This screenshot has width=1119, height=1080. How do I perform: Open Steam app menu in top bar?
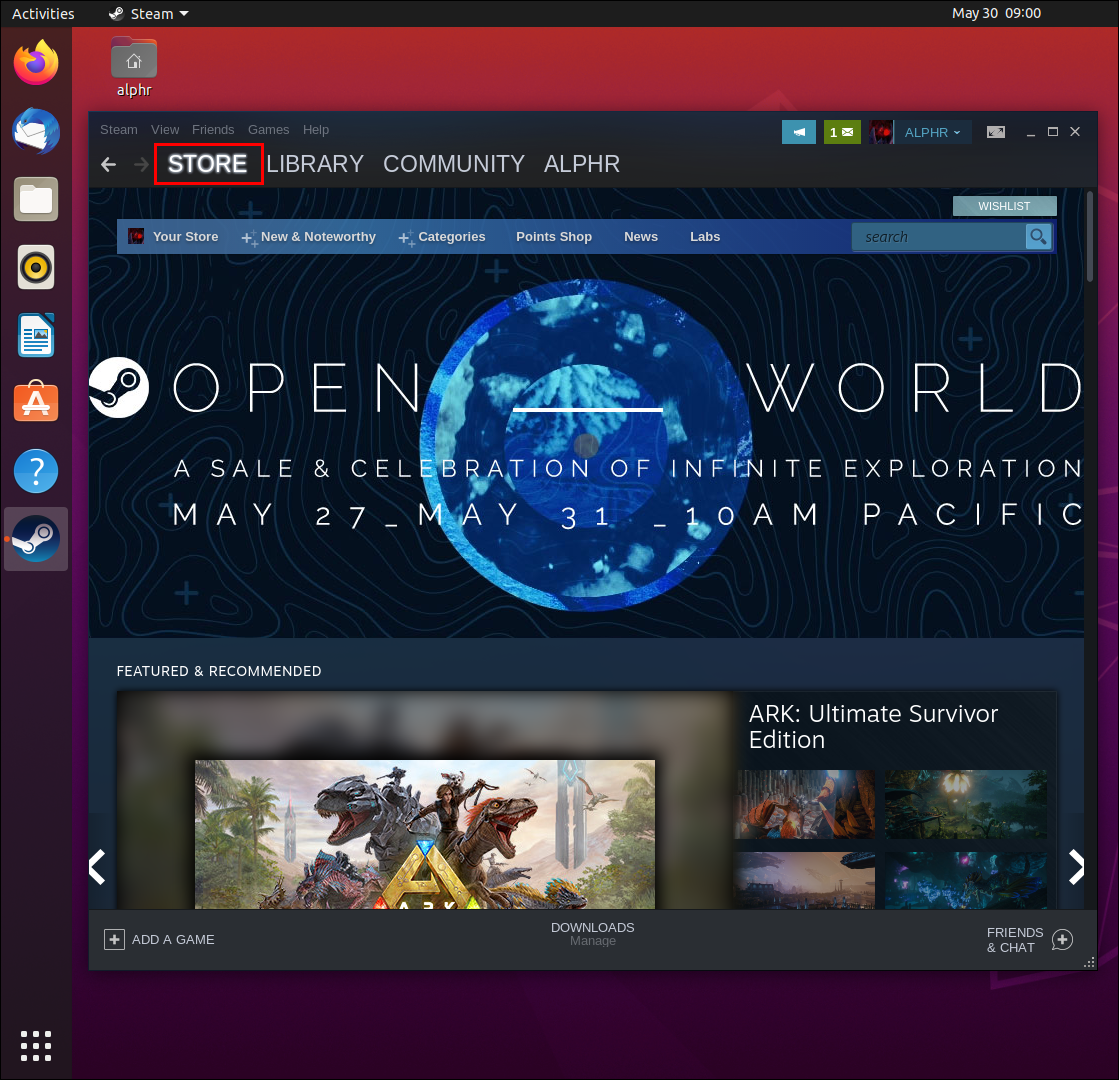click(x=148, y=14)
